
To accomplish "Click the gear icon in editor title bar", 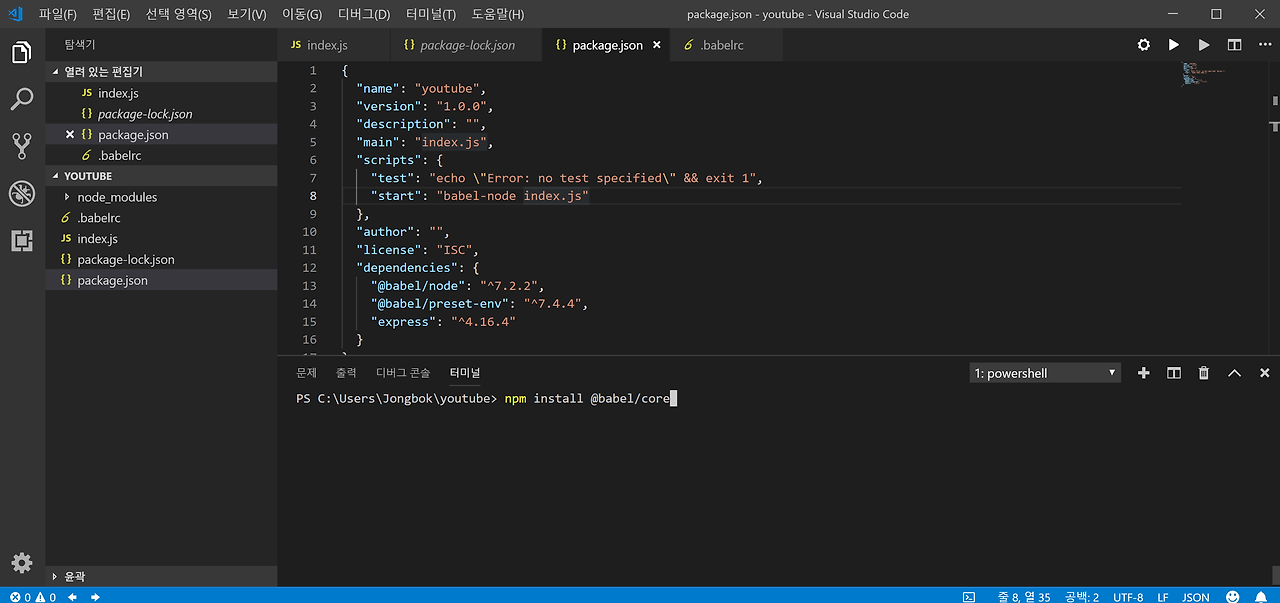I will pos(1144,45).
